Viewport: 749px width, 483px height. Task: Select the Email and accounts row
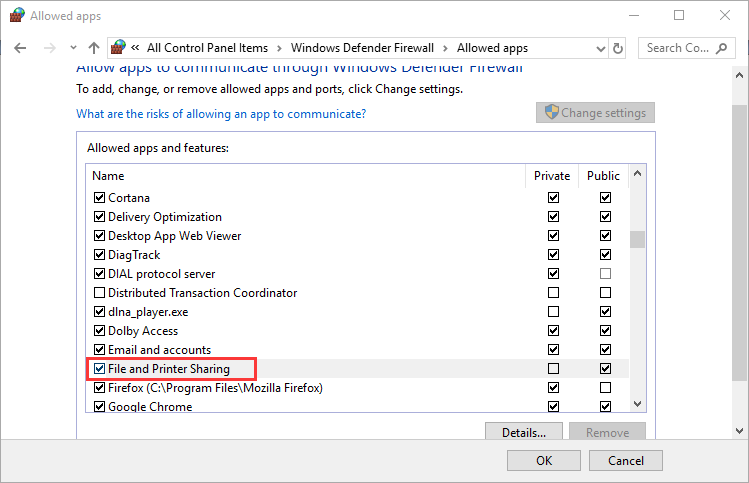pos(357,350)
